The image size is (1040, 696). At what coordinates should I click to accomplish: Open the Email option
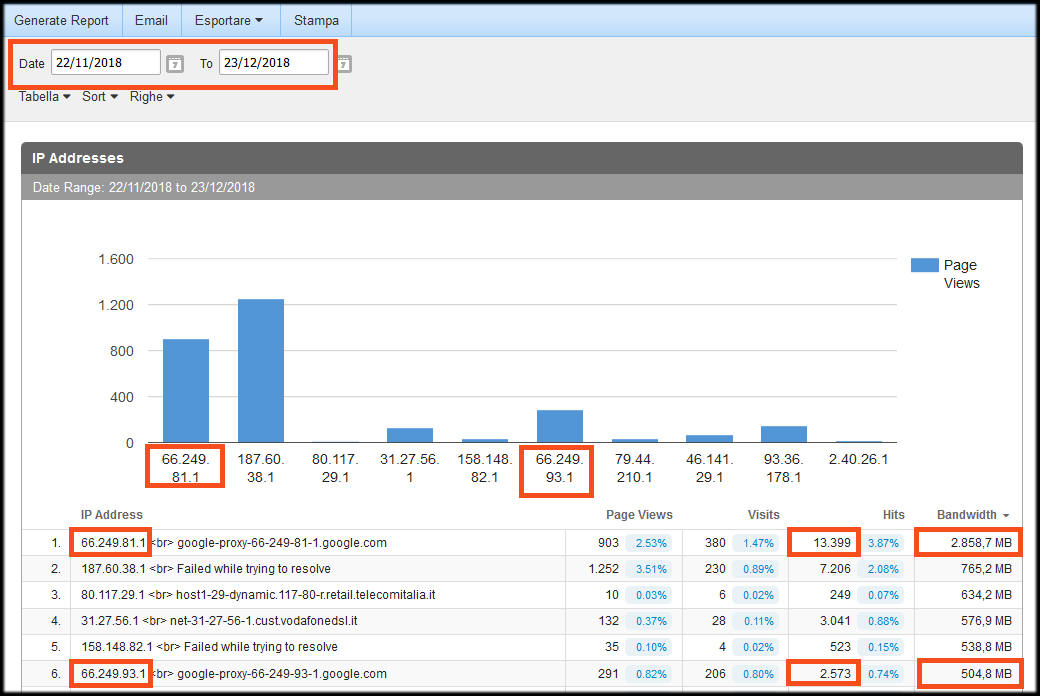coord(151,21)
